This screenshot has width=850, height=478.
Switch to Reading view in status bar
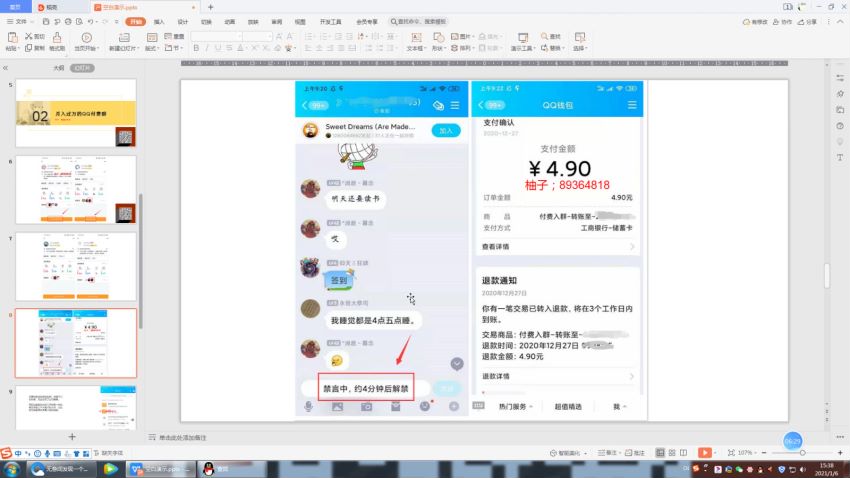[x=684, y=453]
